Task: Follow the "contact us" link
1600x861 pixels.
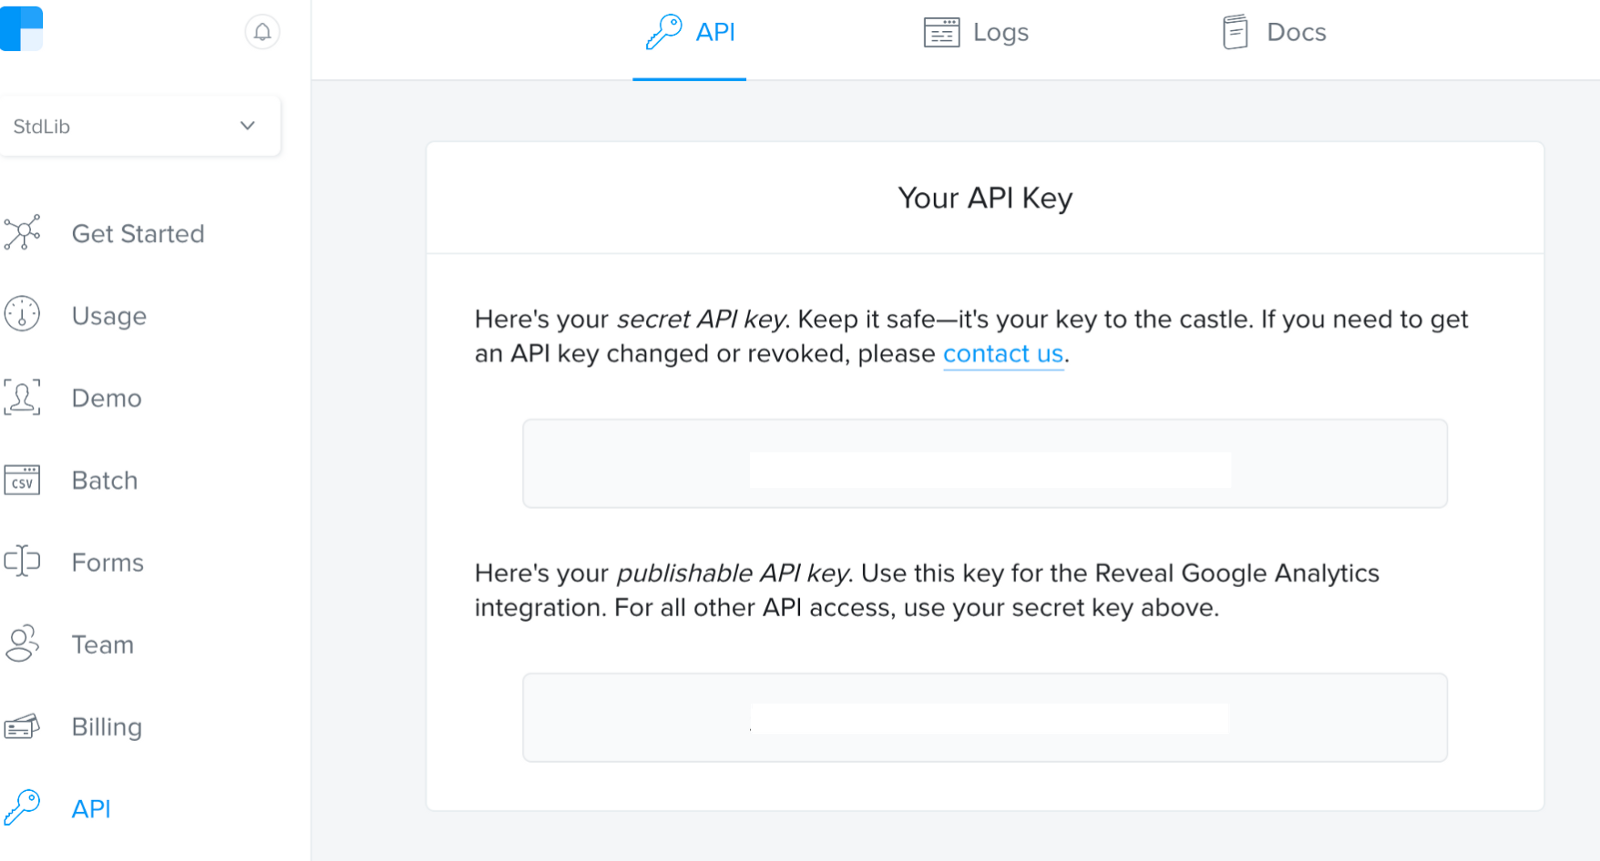Action: [x=1003, y=354]
